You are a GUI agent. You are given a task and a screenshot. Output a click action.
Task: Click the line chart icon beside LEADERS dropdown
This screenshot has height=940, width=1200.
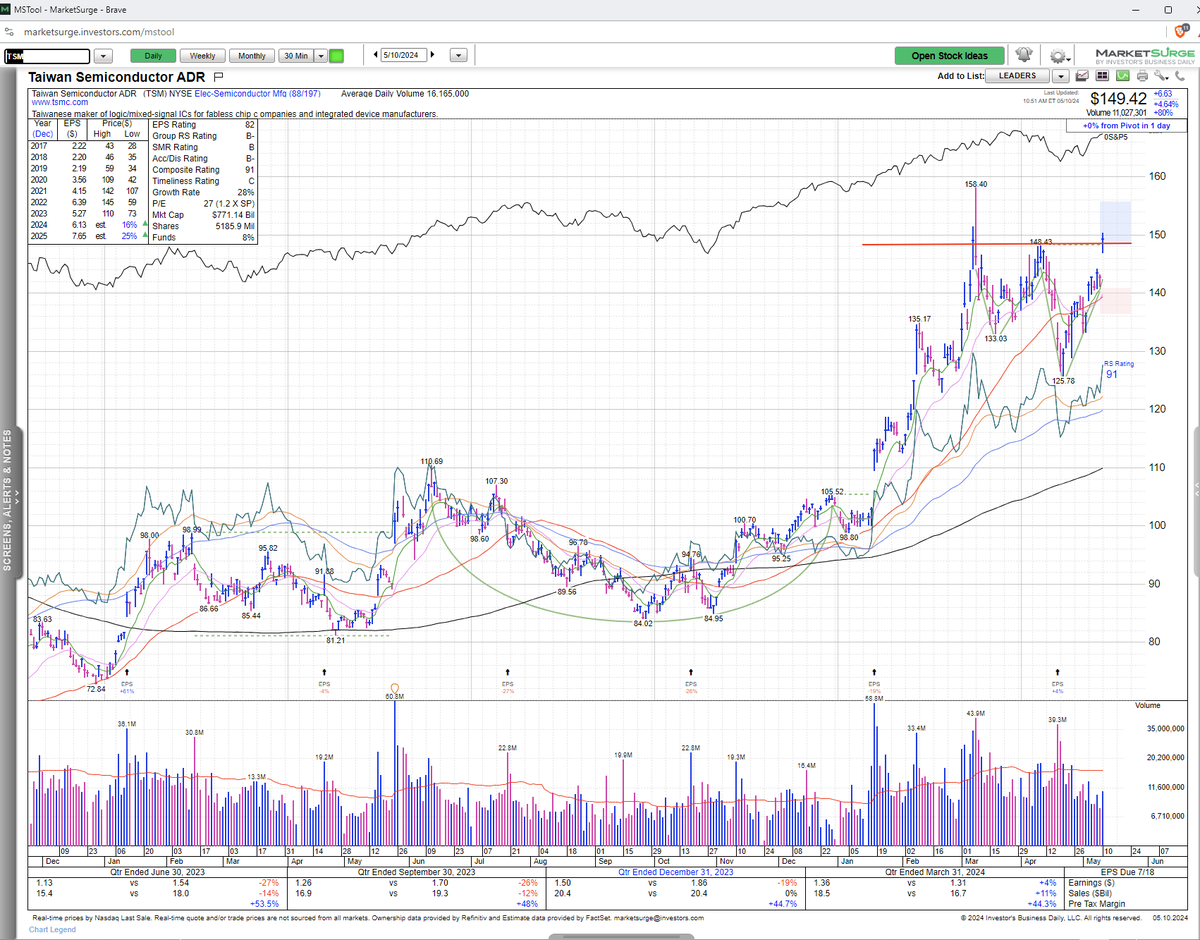(x=1084, y=76)
